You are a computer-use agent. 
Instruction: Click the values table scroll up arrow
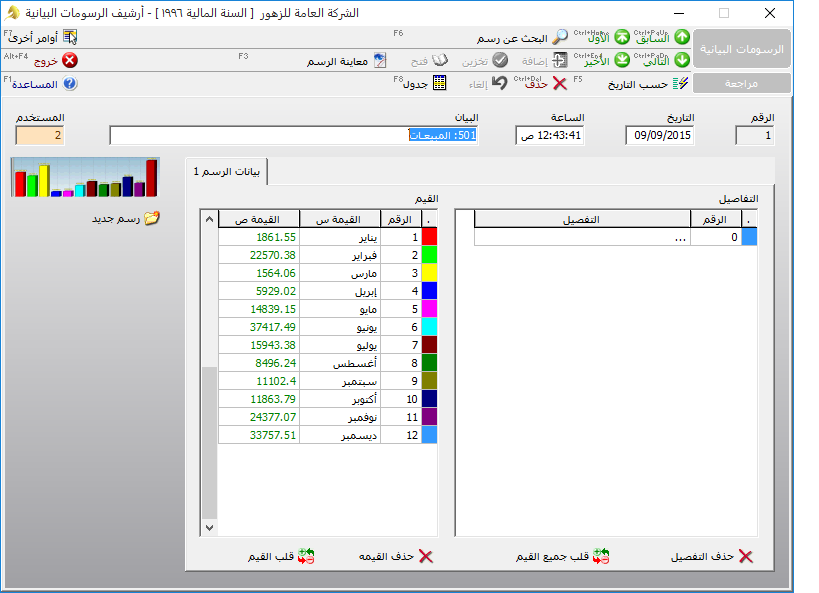pyautogui.click(x=209, y=219)
